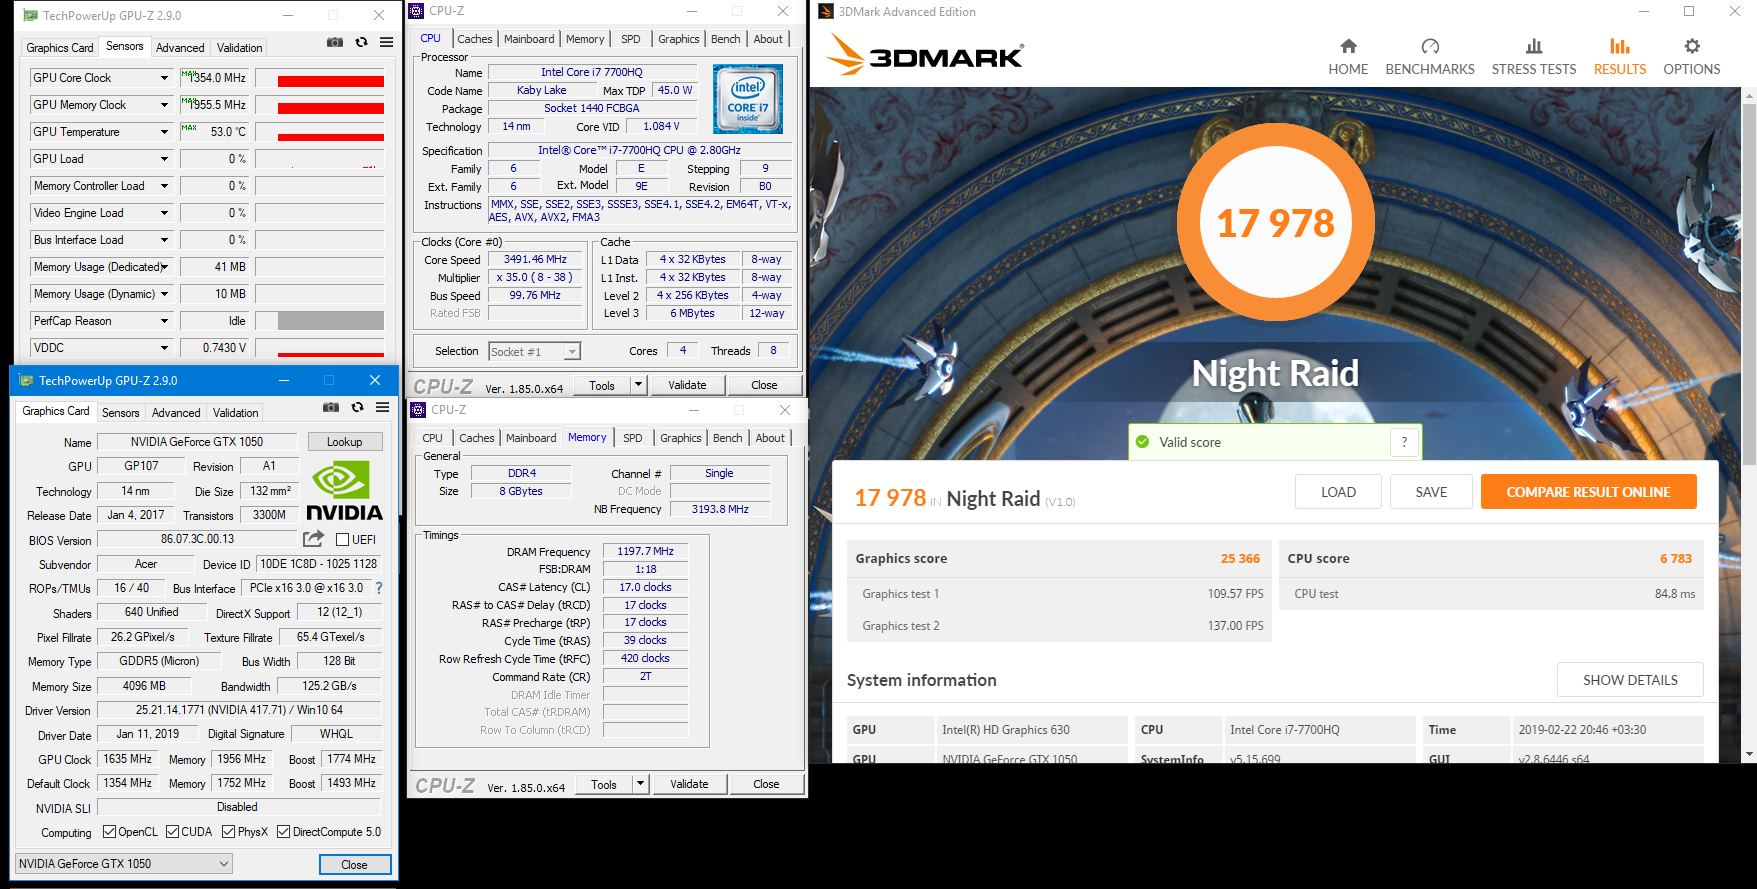This screenshot has width=1757, height=889.
Task: Click BIOS share/export icon in GPU-Z
Action: [314, 538]
